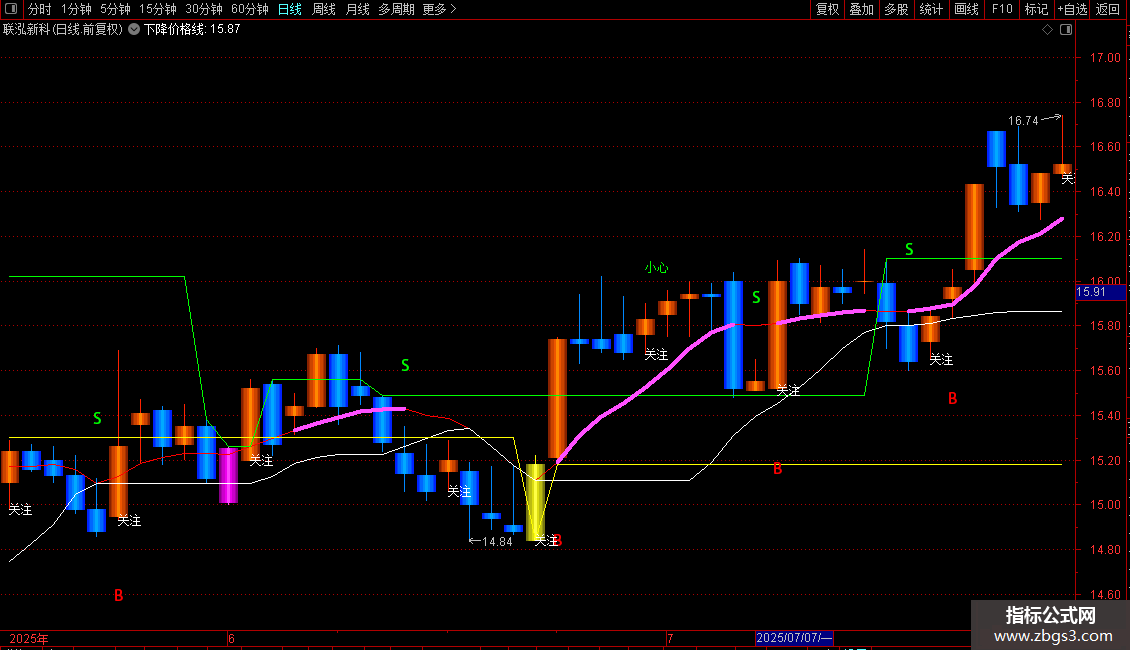Open the indicator dropdown next to 联泓新科

tap(134, 30)
